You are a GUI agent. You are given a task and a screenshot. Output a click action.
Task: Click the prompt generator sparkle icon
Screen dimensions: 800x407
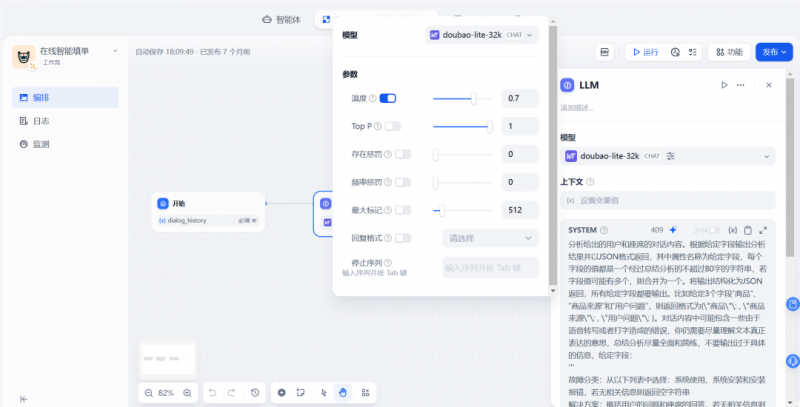coord(673,230)
